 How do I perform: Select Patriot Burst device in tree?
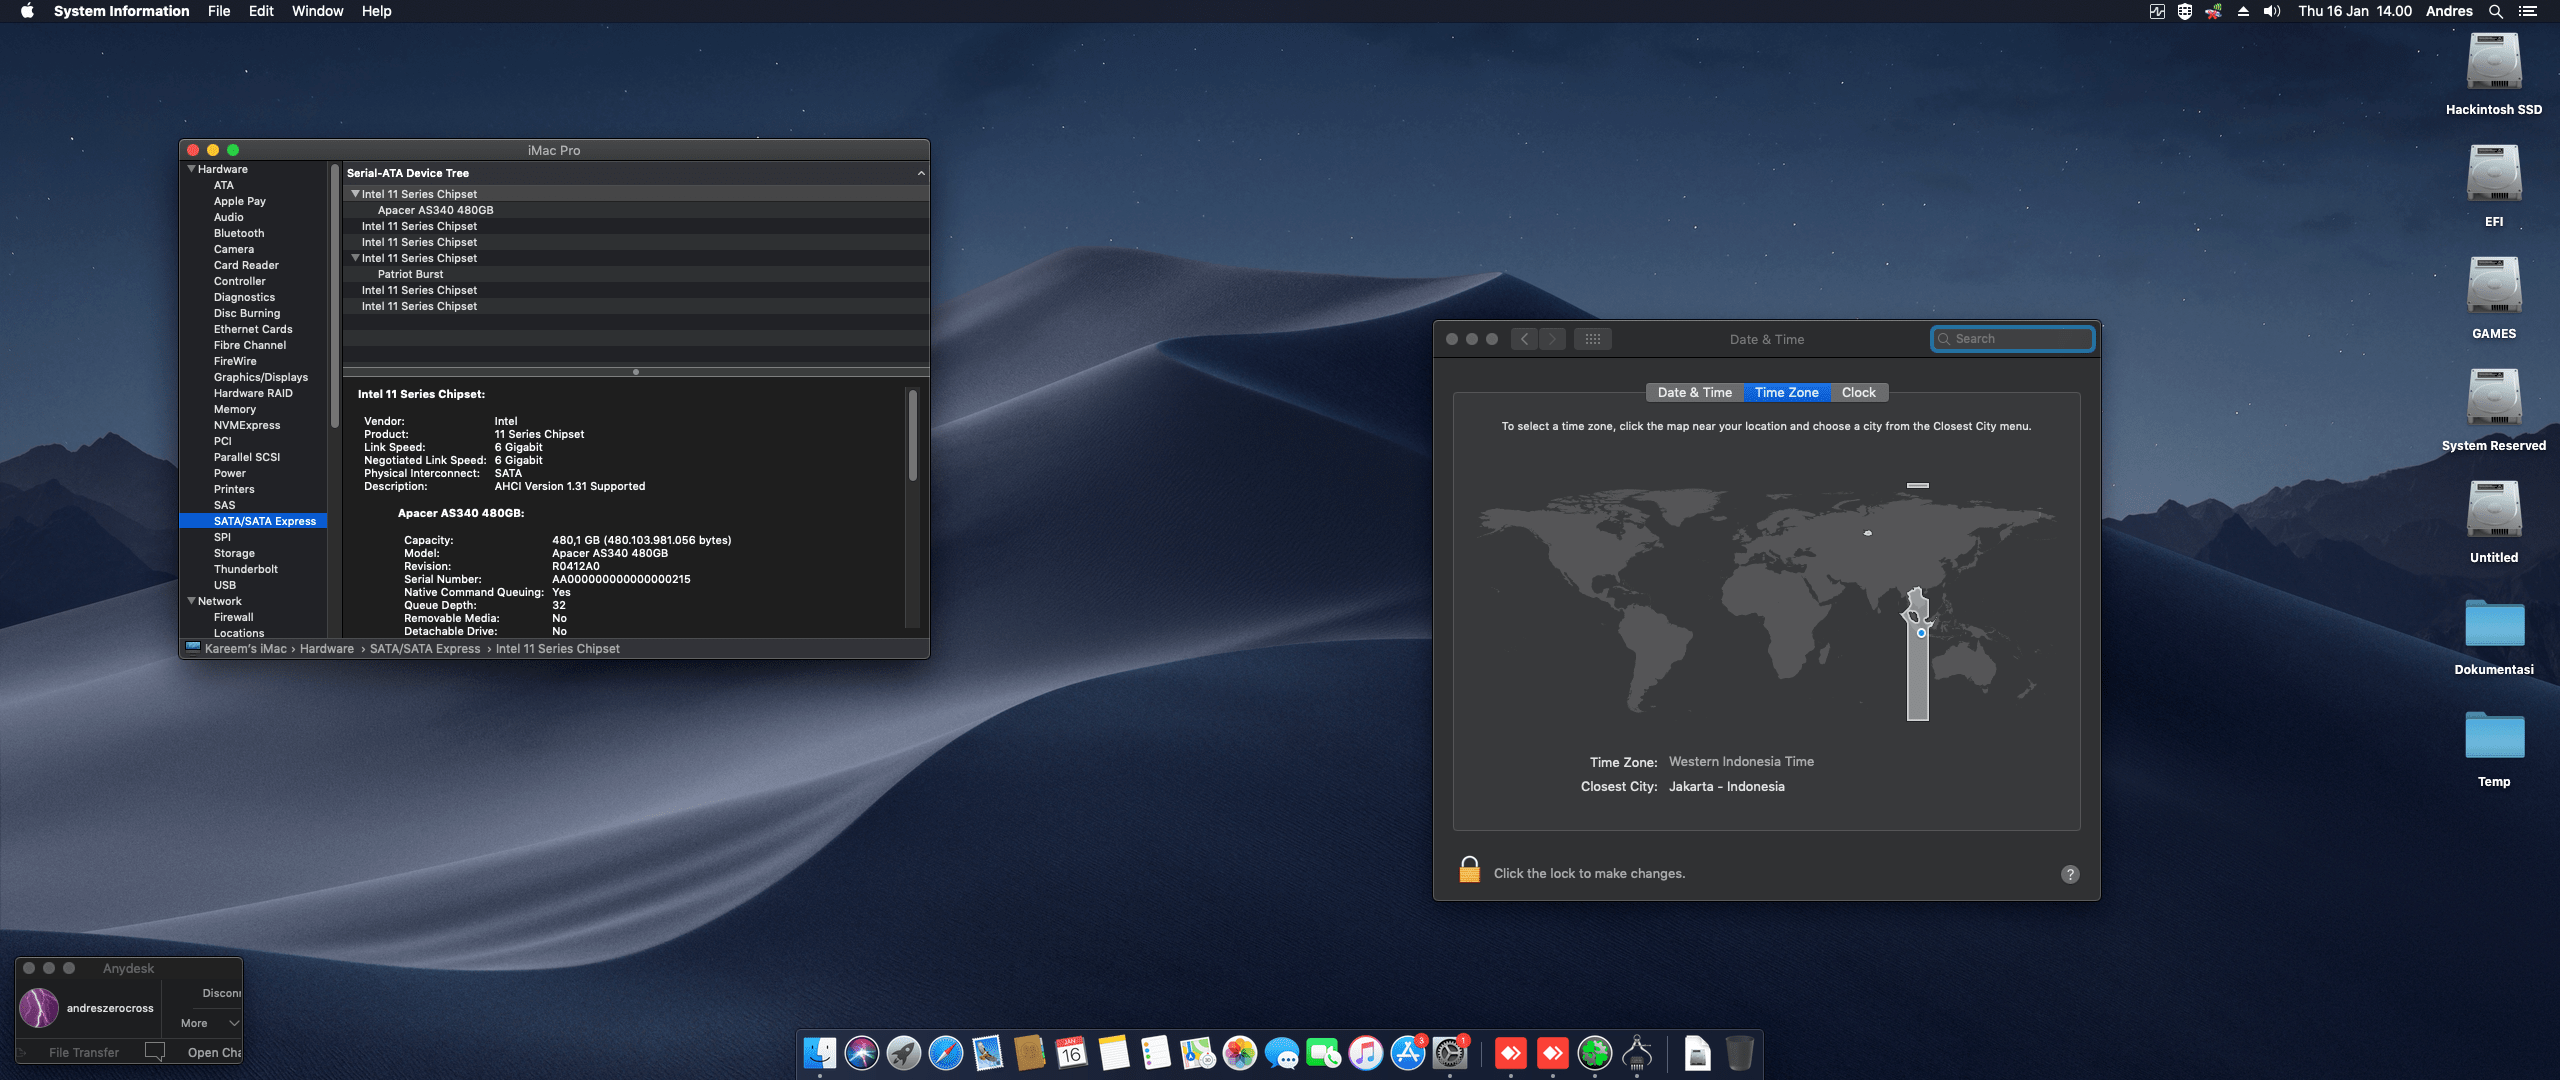[410, 274]
